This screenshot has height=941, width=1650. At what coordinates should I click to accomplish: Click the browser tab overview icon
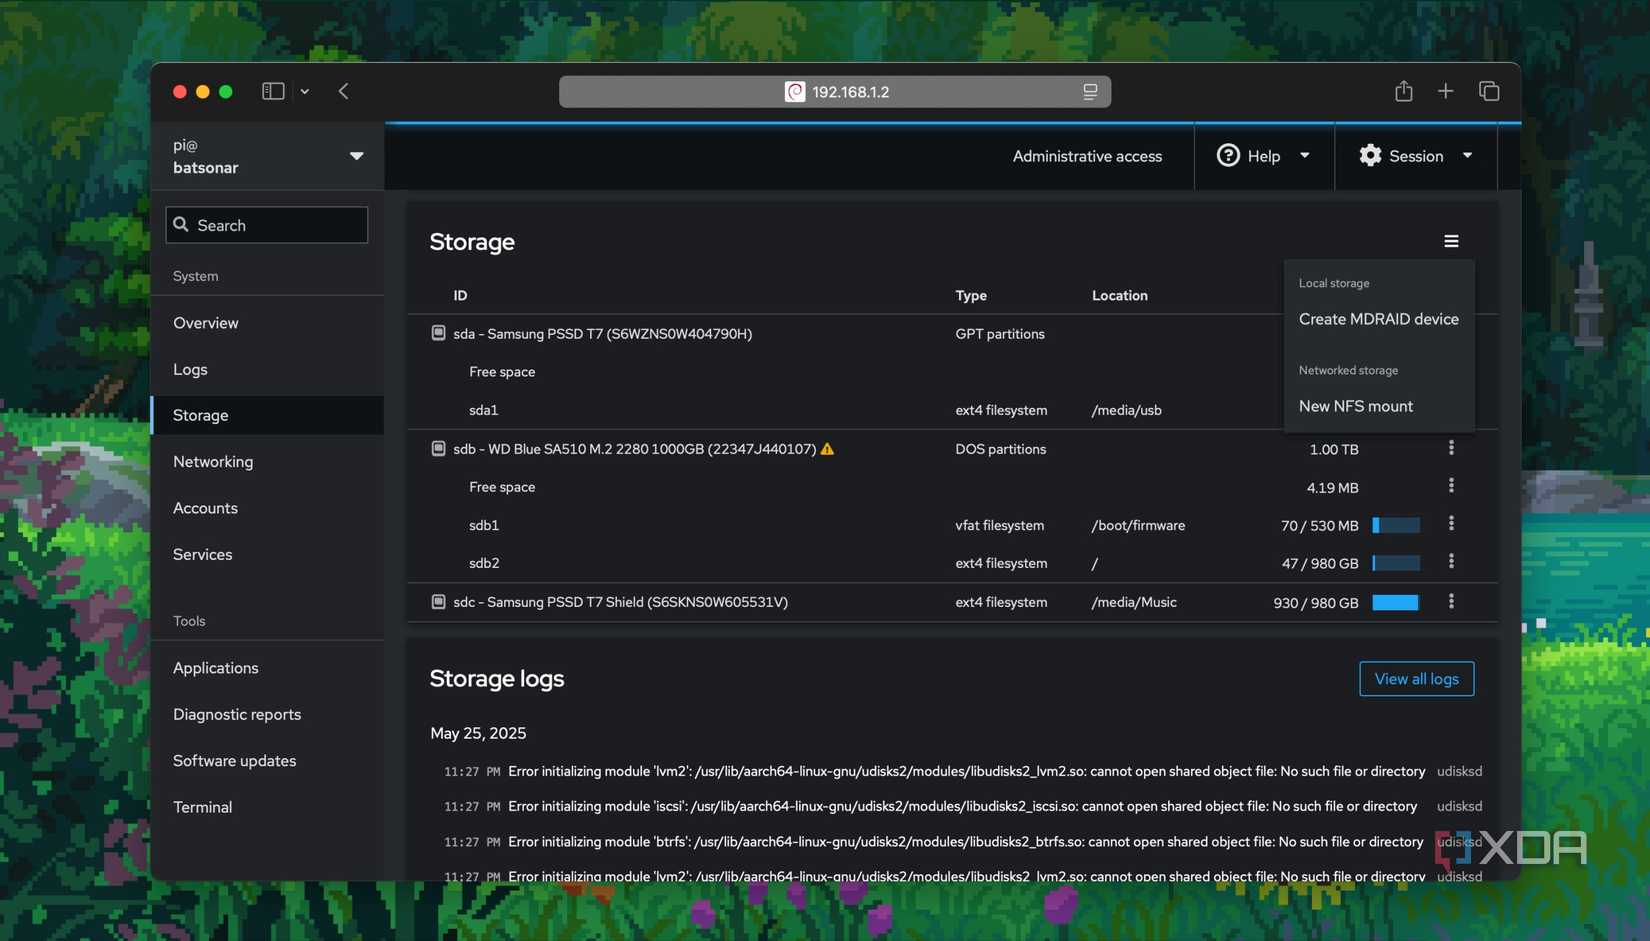(x=1489, y=91)
